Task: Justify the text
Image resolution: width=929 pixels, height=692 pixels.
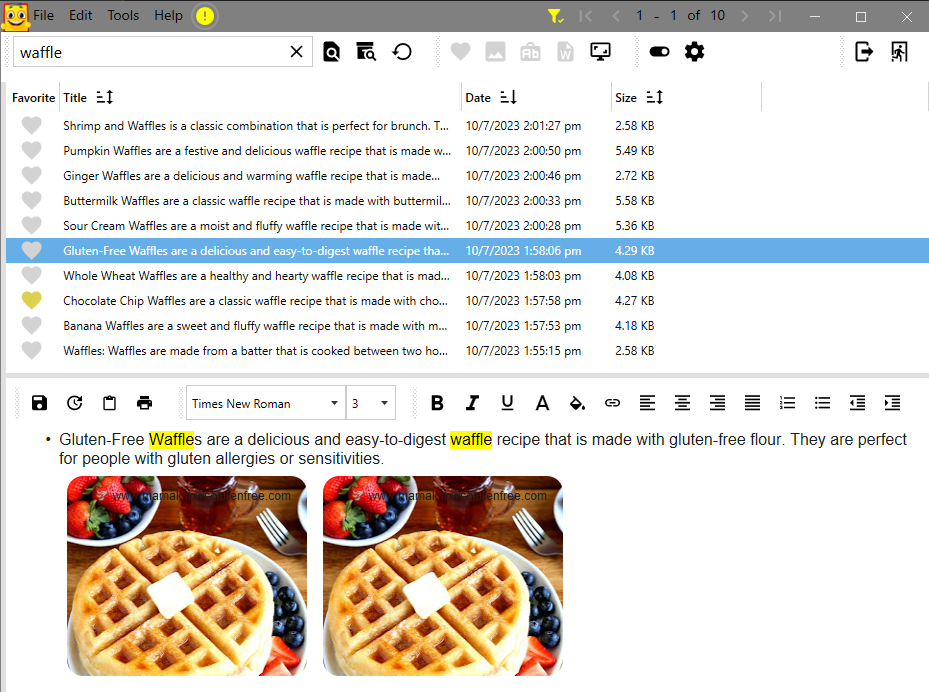Action: click(752, 403)
